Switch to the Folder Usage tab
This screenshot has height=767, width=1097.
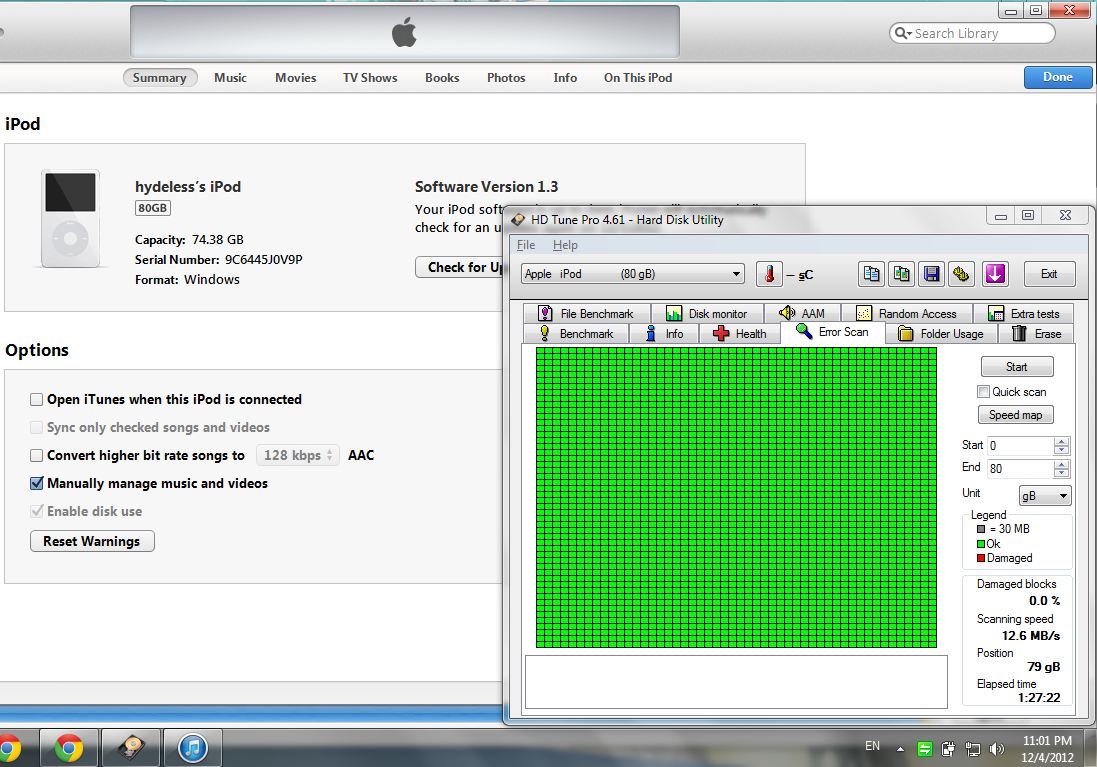click(x=940, y=334)
